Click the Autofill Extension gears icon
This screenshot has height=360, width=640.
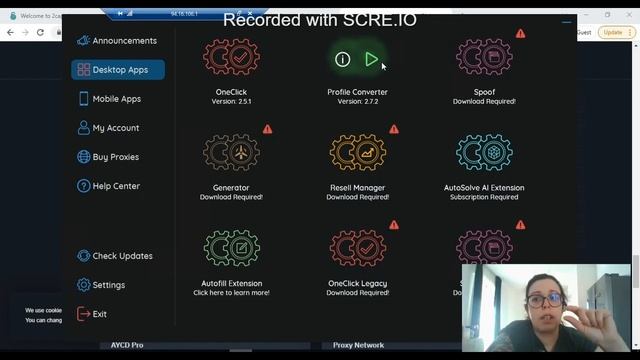[x=231, y=248]
